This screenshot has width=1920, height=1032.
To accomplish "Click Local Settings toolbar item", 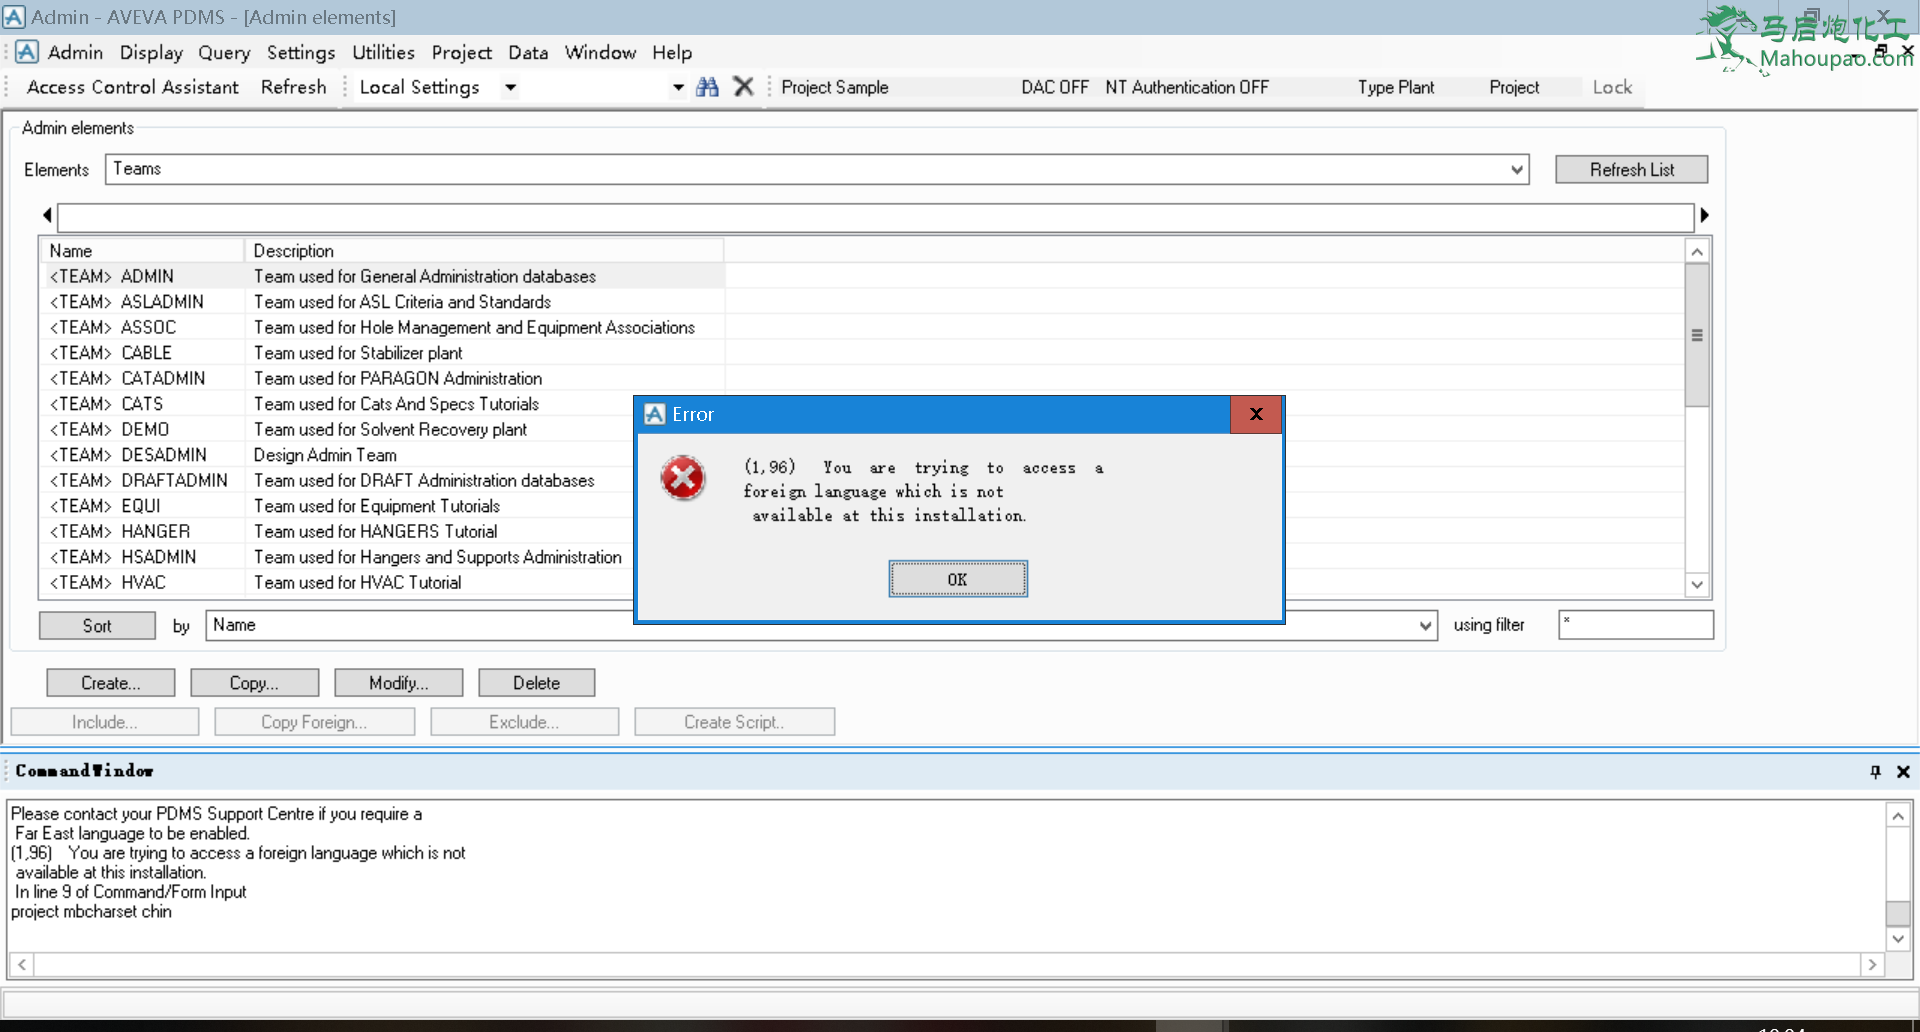I will [419, 87].
